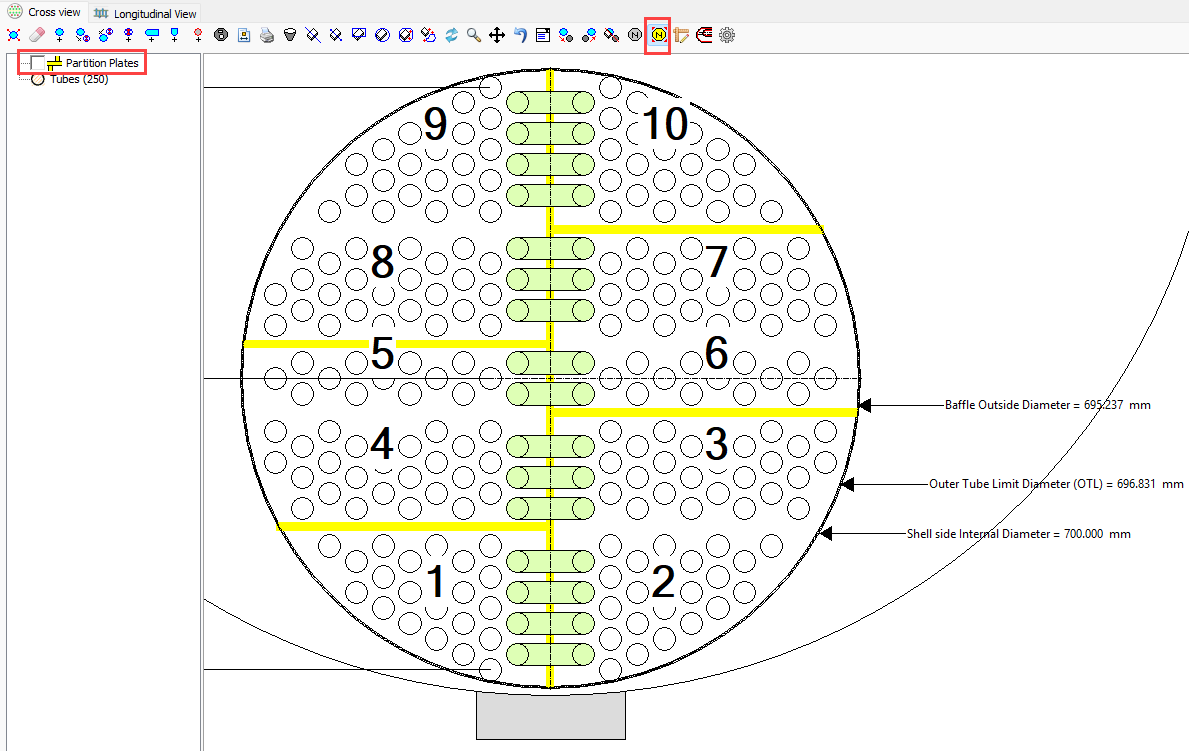The width and height of the screenshot is (1189, 751).
Task: Tick the Partition Plates checkbox
Action: point(37,63)
